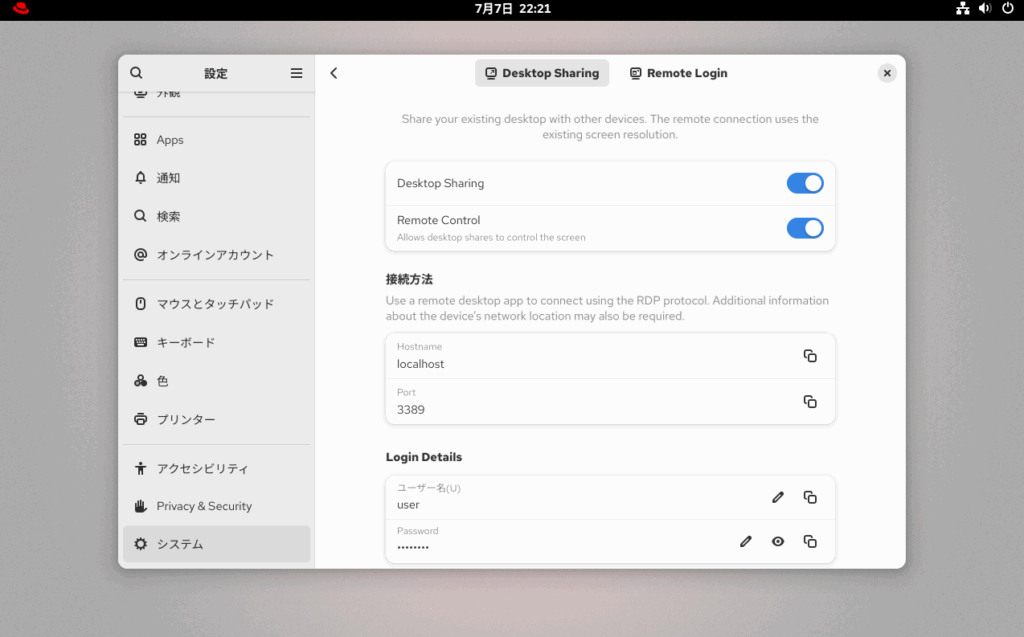Image resolution: width=1024 pixels, height=637 pixels.
Task: Open the settings hamburger menu
Action: pyautogui.click(x=296, y=73)
